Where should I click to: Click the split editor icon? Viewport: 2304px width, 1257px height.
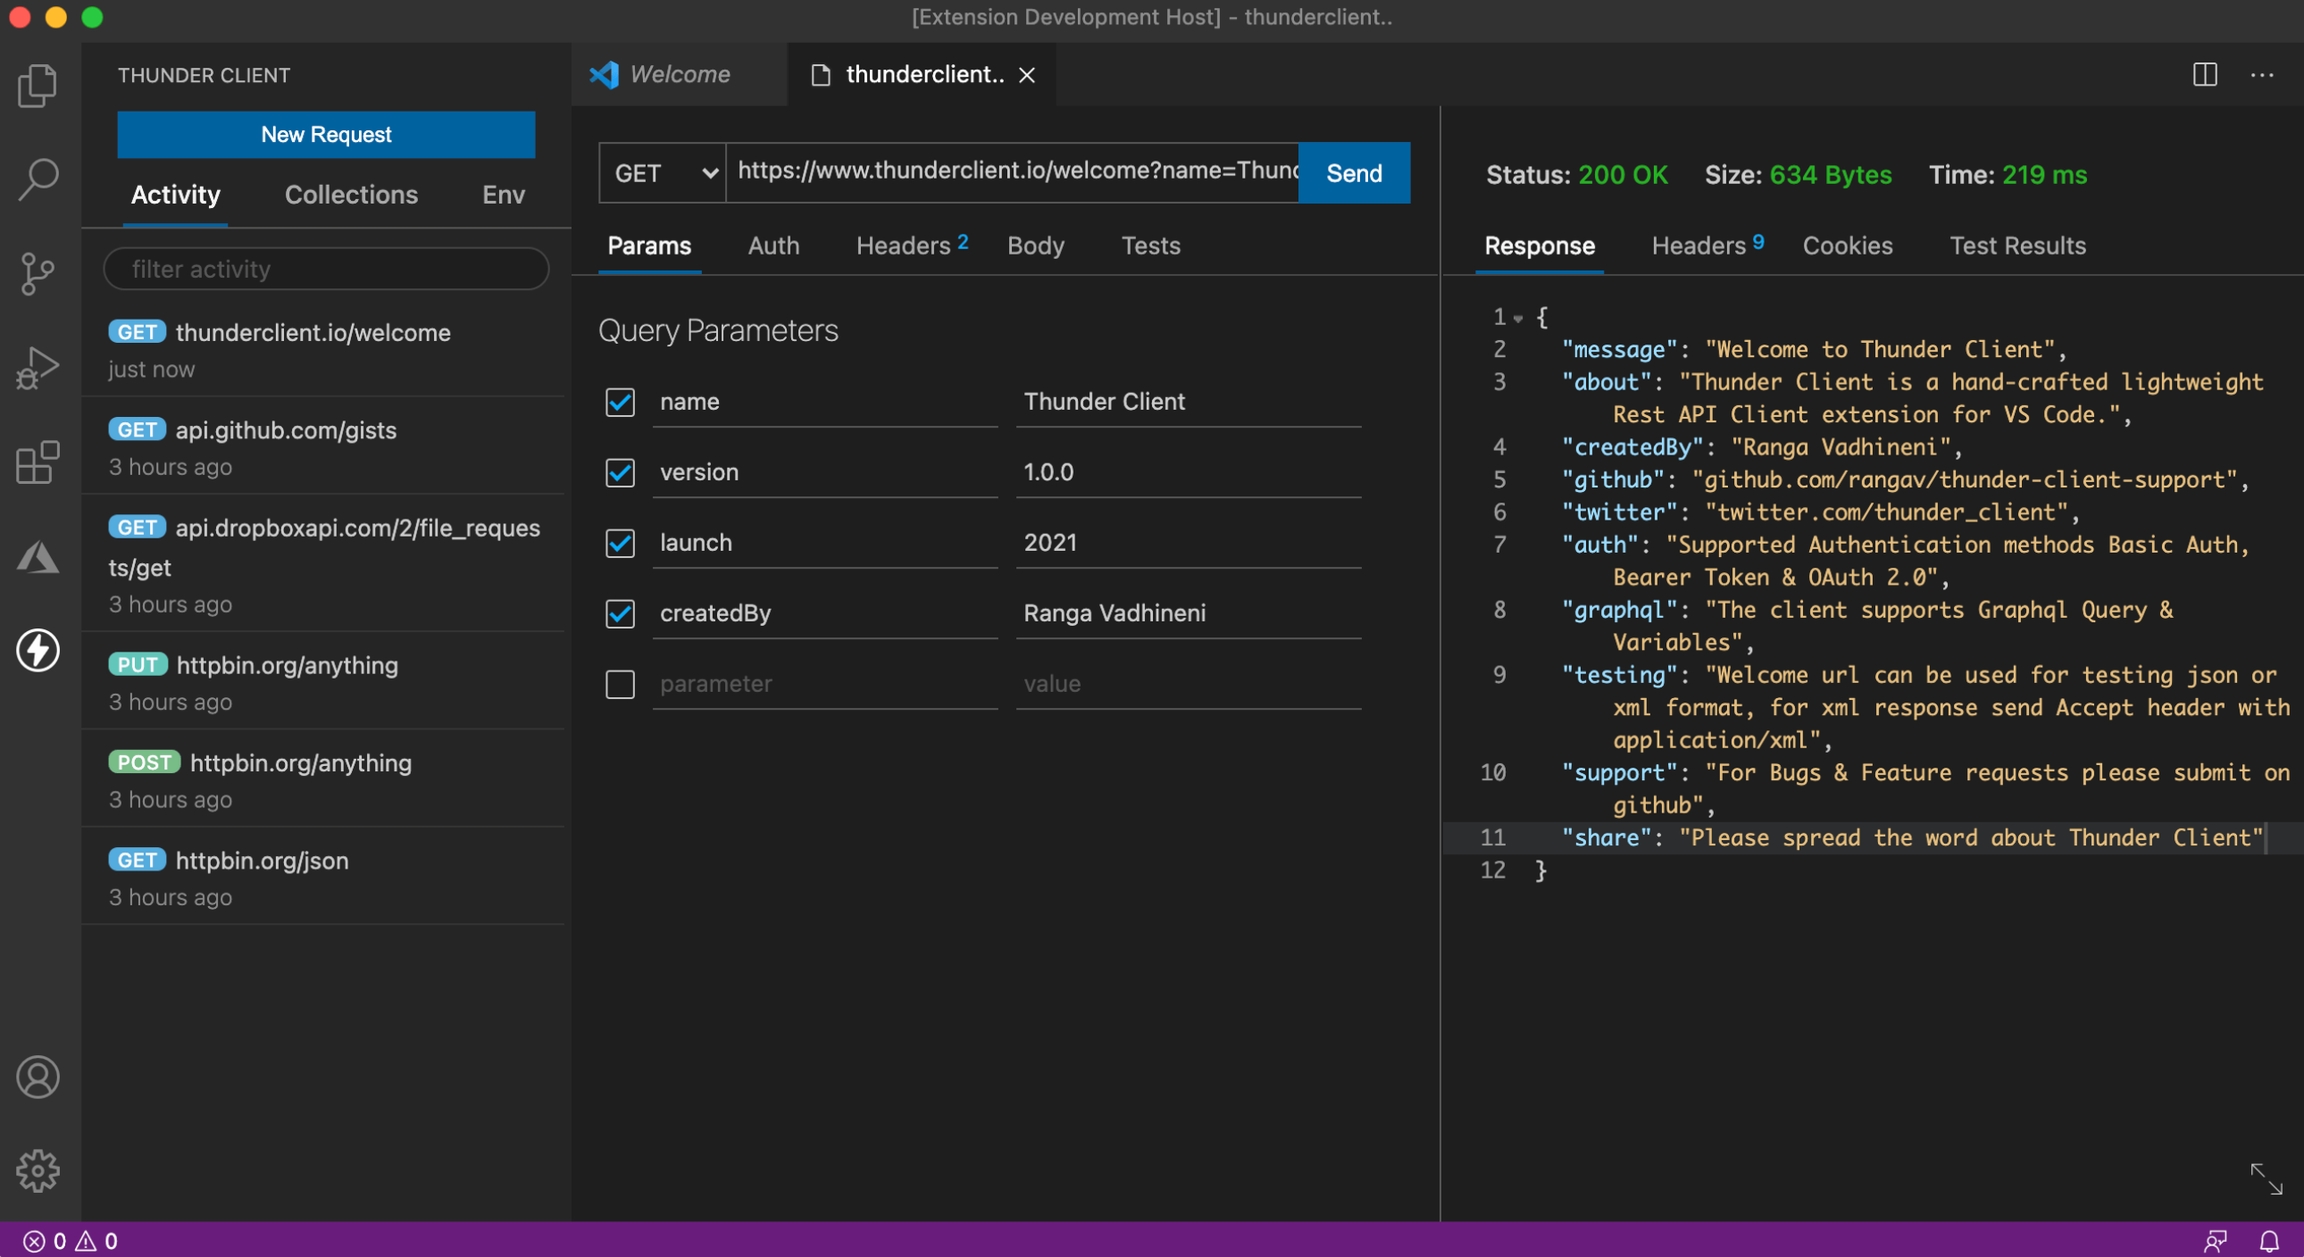coord(2204,74)
